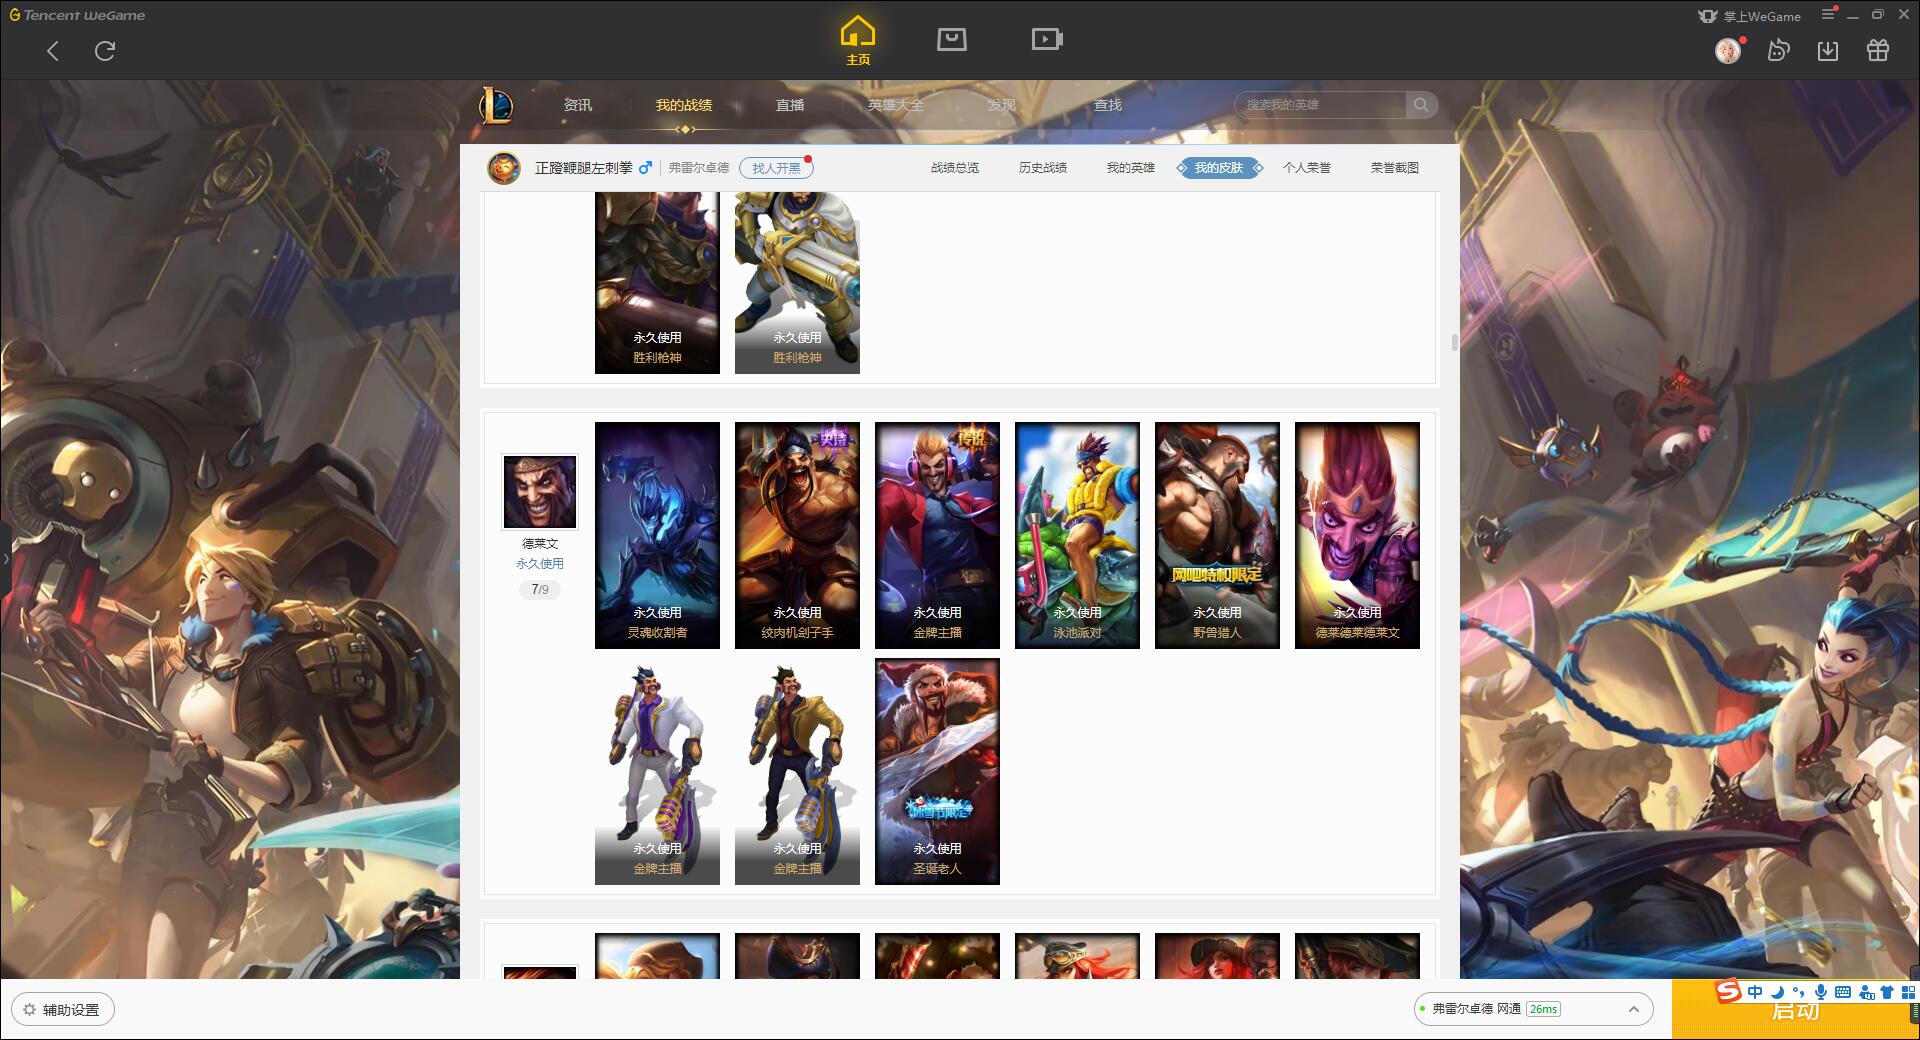Open the IME toolbox grid icon
1920x1040 pixels.
[x=1908, y=992]
